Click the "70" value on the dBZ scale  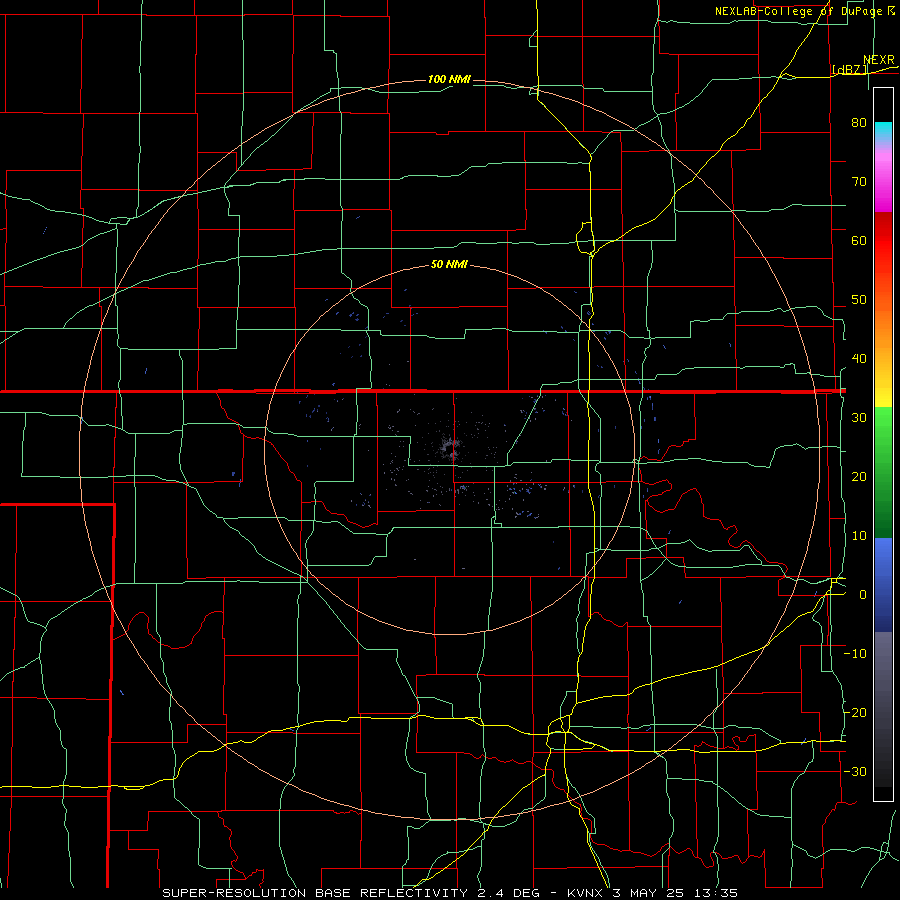click(859, 182)
